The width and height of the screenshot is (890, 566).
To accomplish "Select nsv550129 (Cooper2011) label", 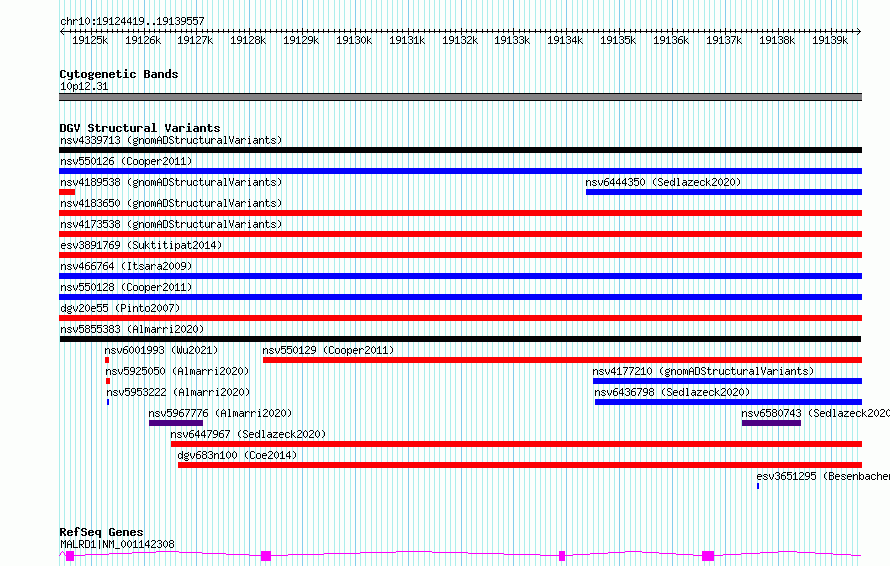I will [328, 350].
